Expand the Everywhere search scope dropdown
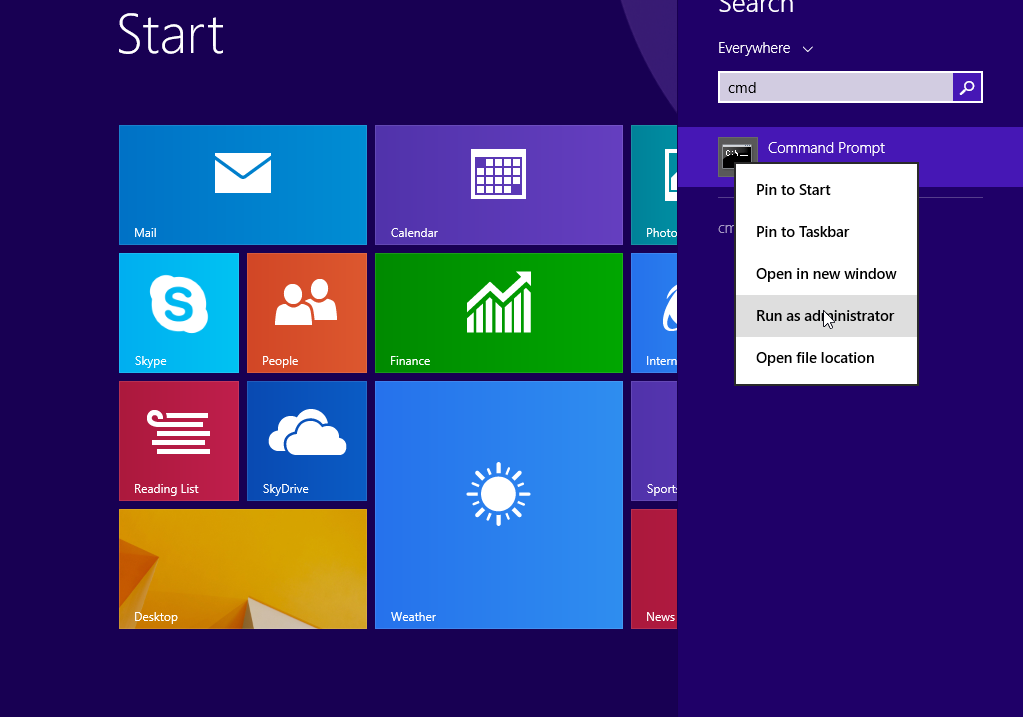Screen dimensions: 1023x717 click(x=765, y=48)
